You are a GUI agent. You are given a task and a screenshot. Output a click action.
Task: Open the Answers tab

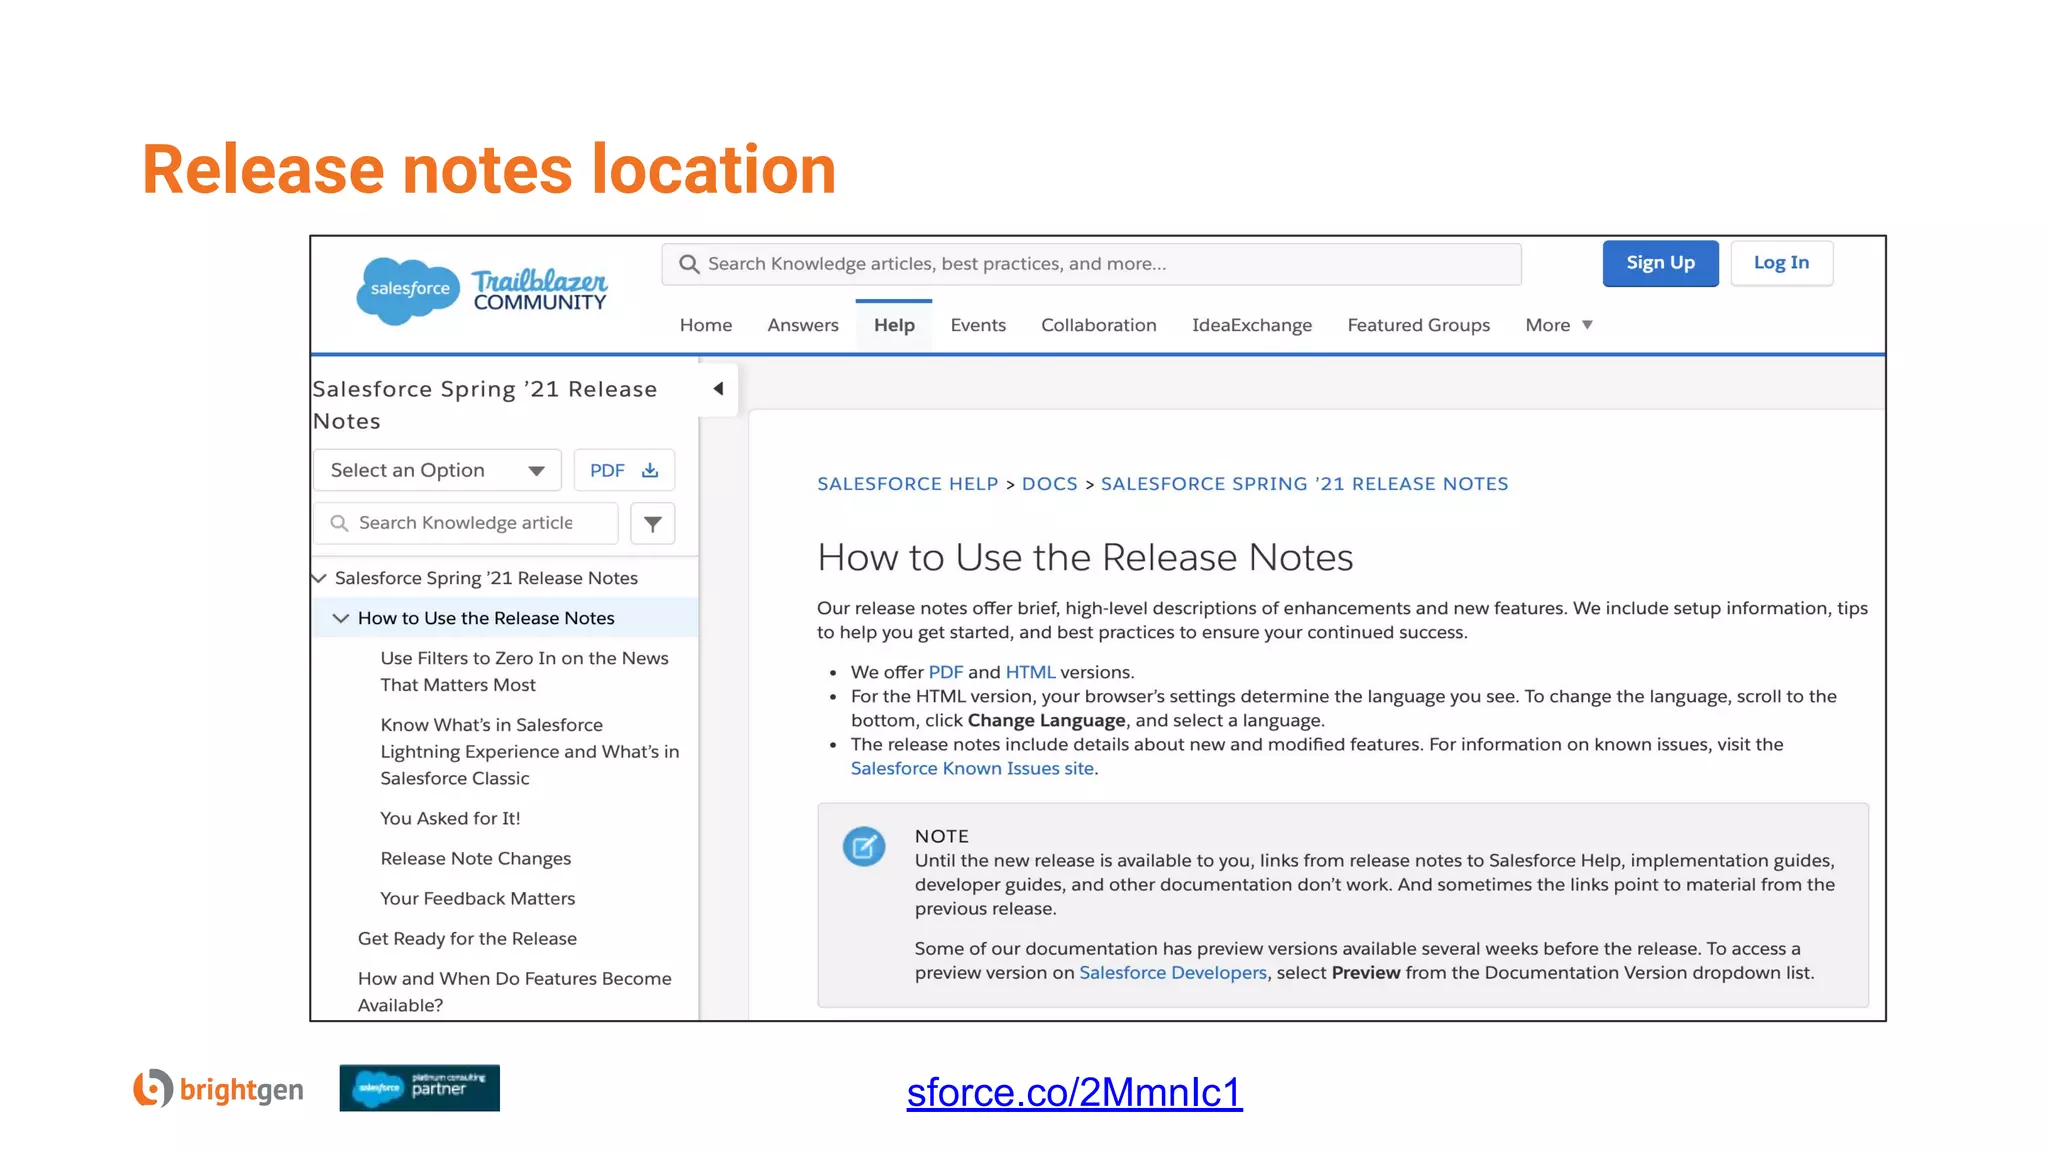coord(803,325)
